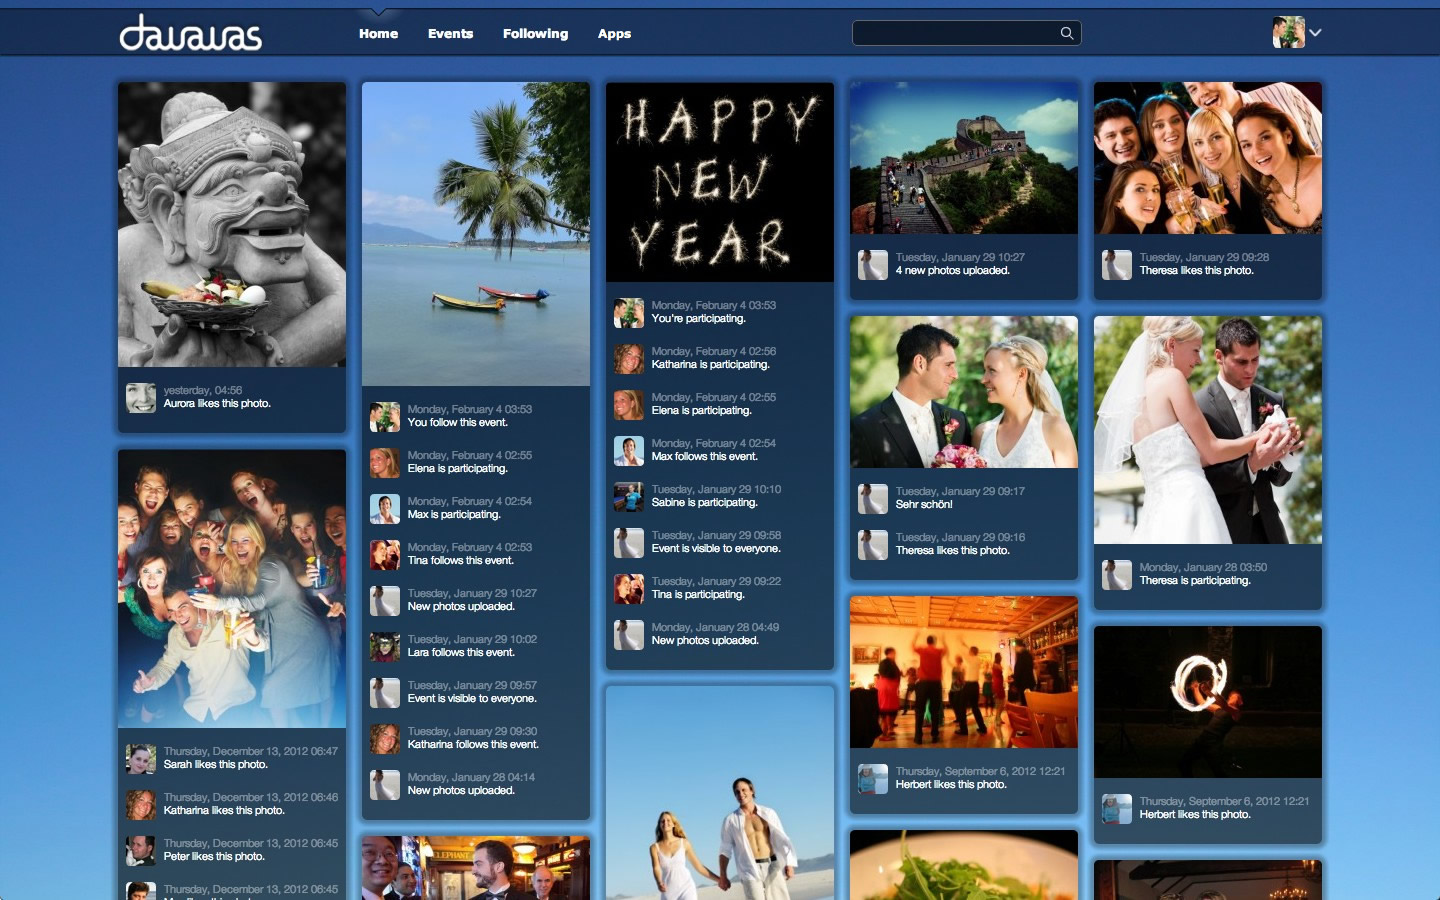Open the Happy New Year photo

click(720, 182)
